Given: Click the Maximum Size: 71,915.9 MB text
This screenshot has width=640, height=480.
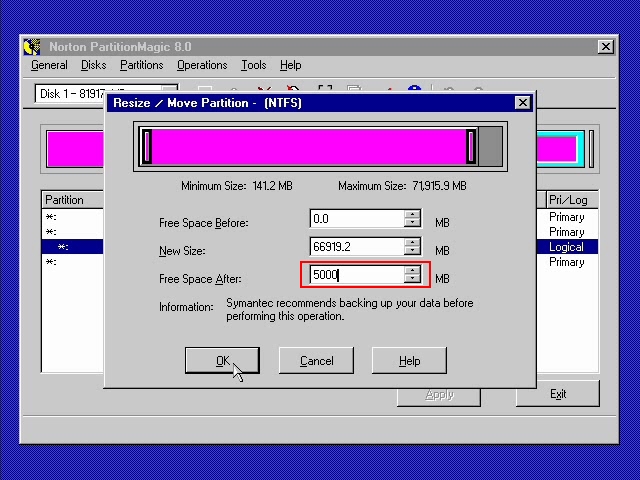Looking at the screenshot, I should click(x=402, y=186).
